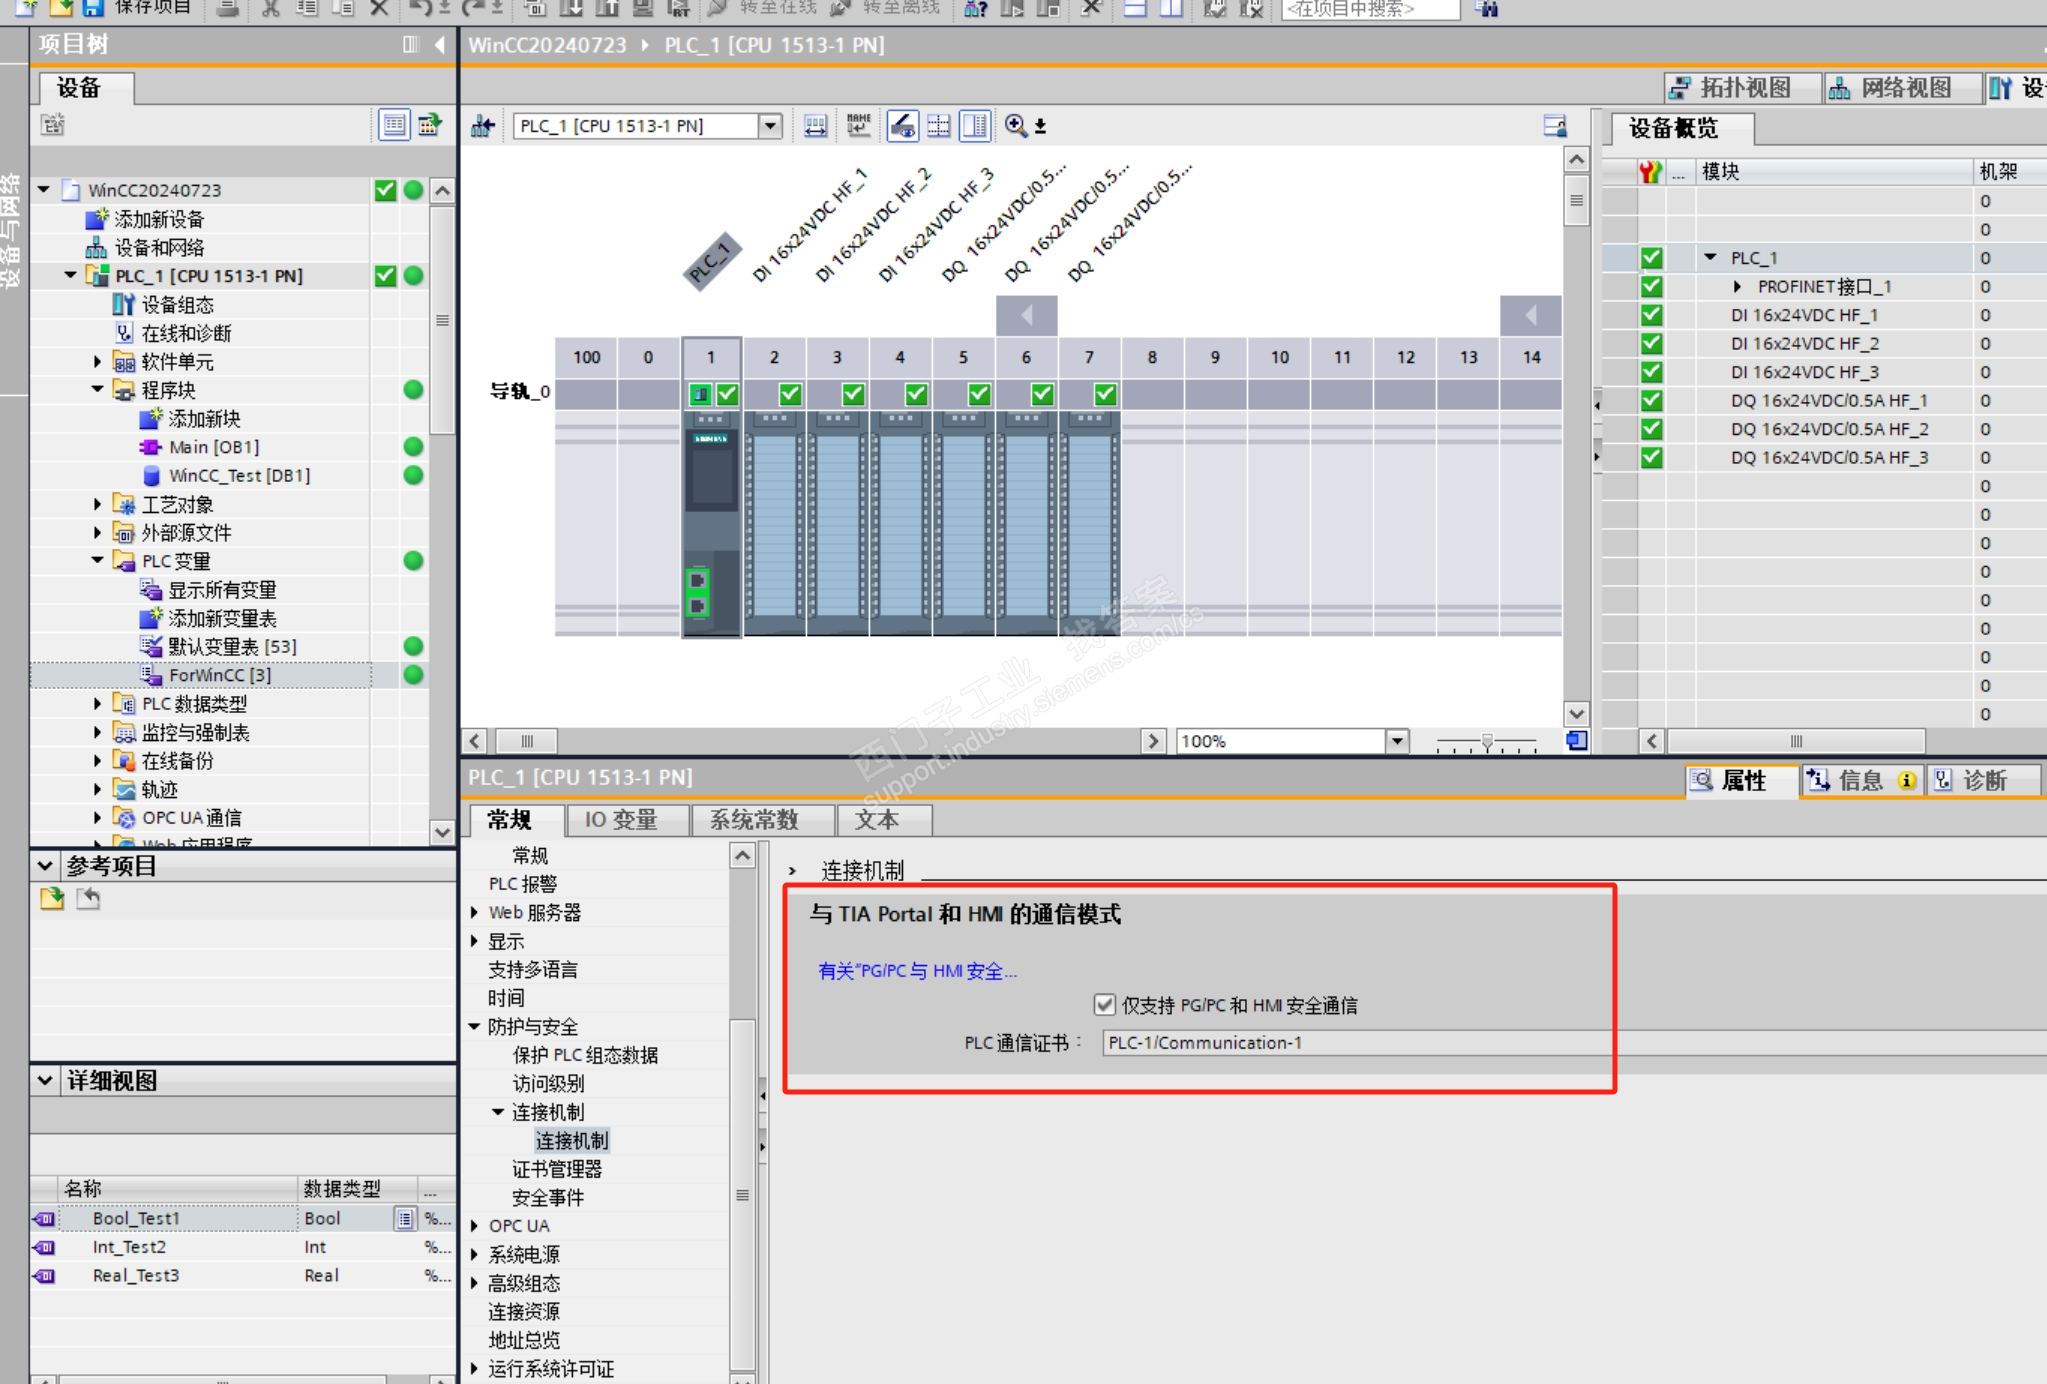Open Main [OB1] block
The width and height of the screenshot is (2047, 1384).
[x=213, y=447]
